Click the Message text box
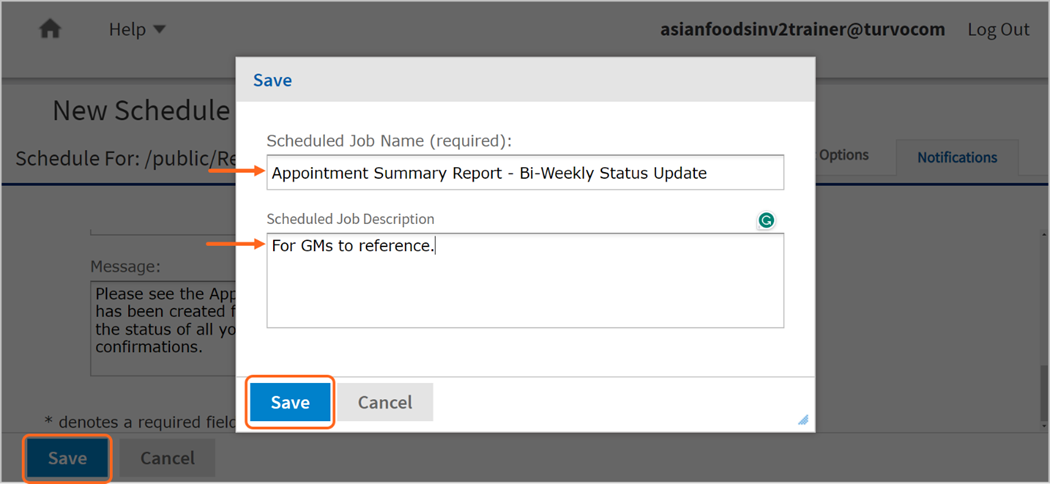1050x484 pixels. click(x=163, y=328)
